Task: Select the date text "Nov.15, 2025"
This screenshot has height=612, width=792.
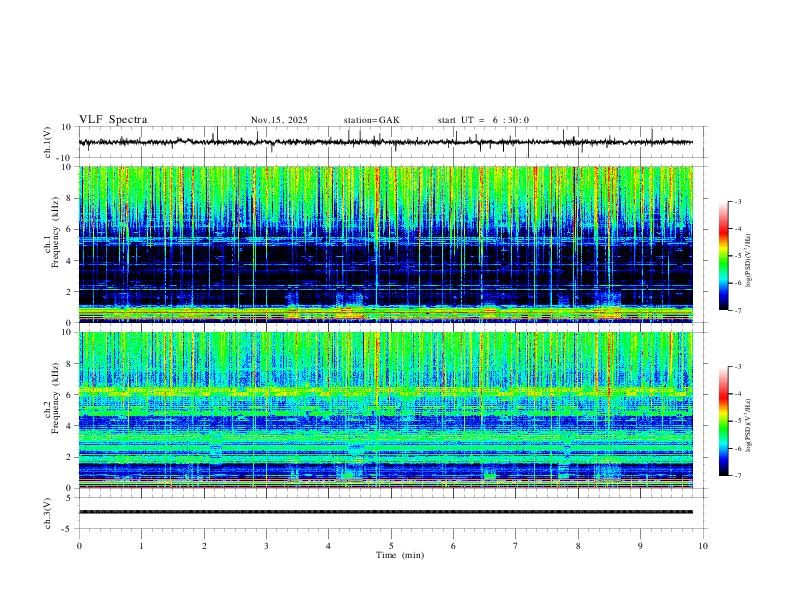Action: coord(279,120)
